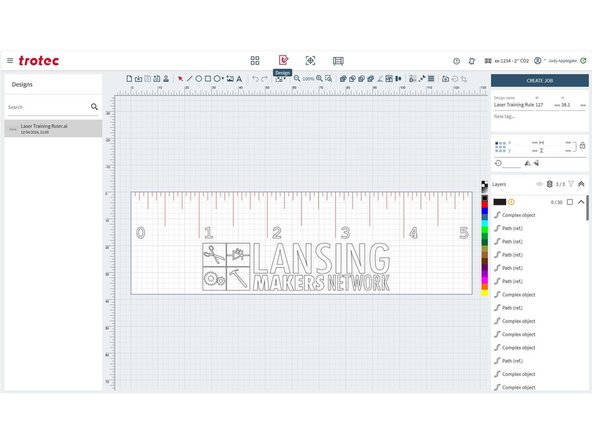Create a new design document
Image resolution: width=592 pixels, height=444 pixels.
point(130,79)
